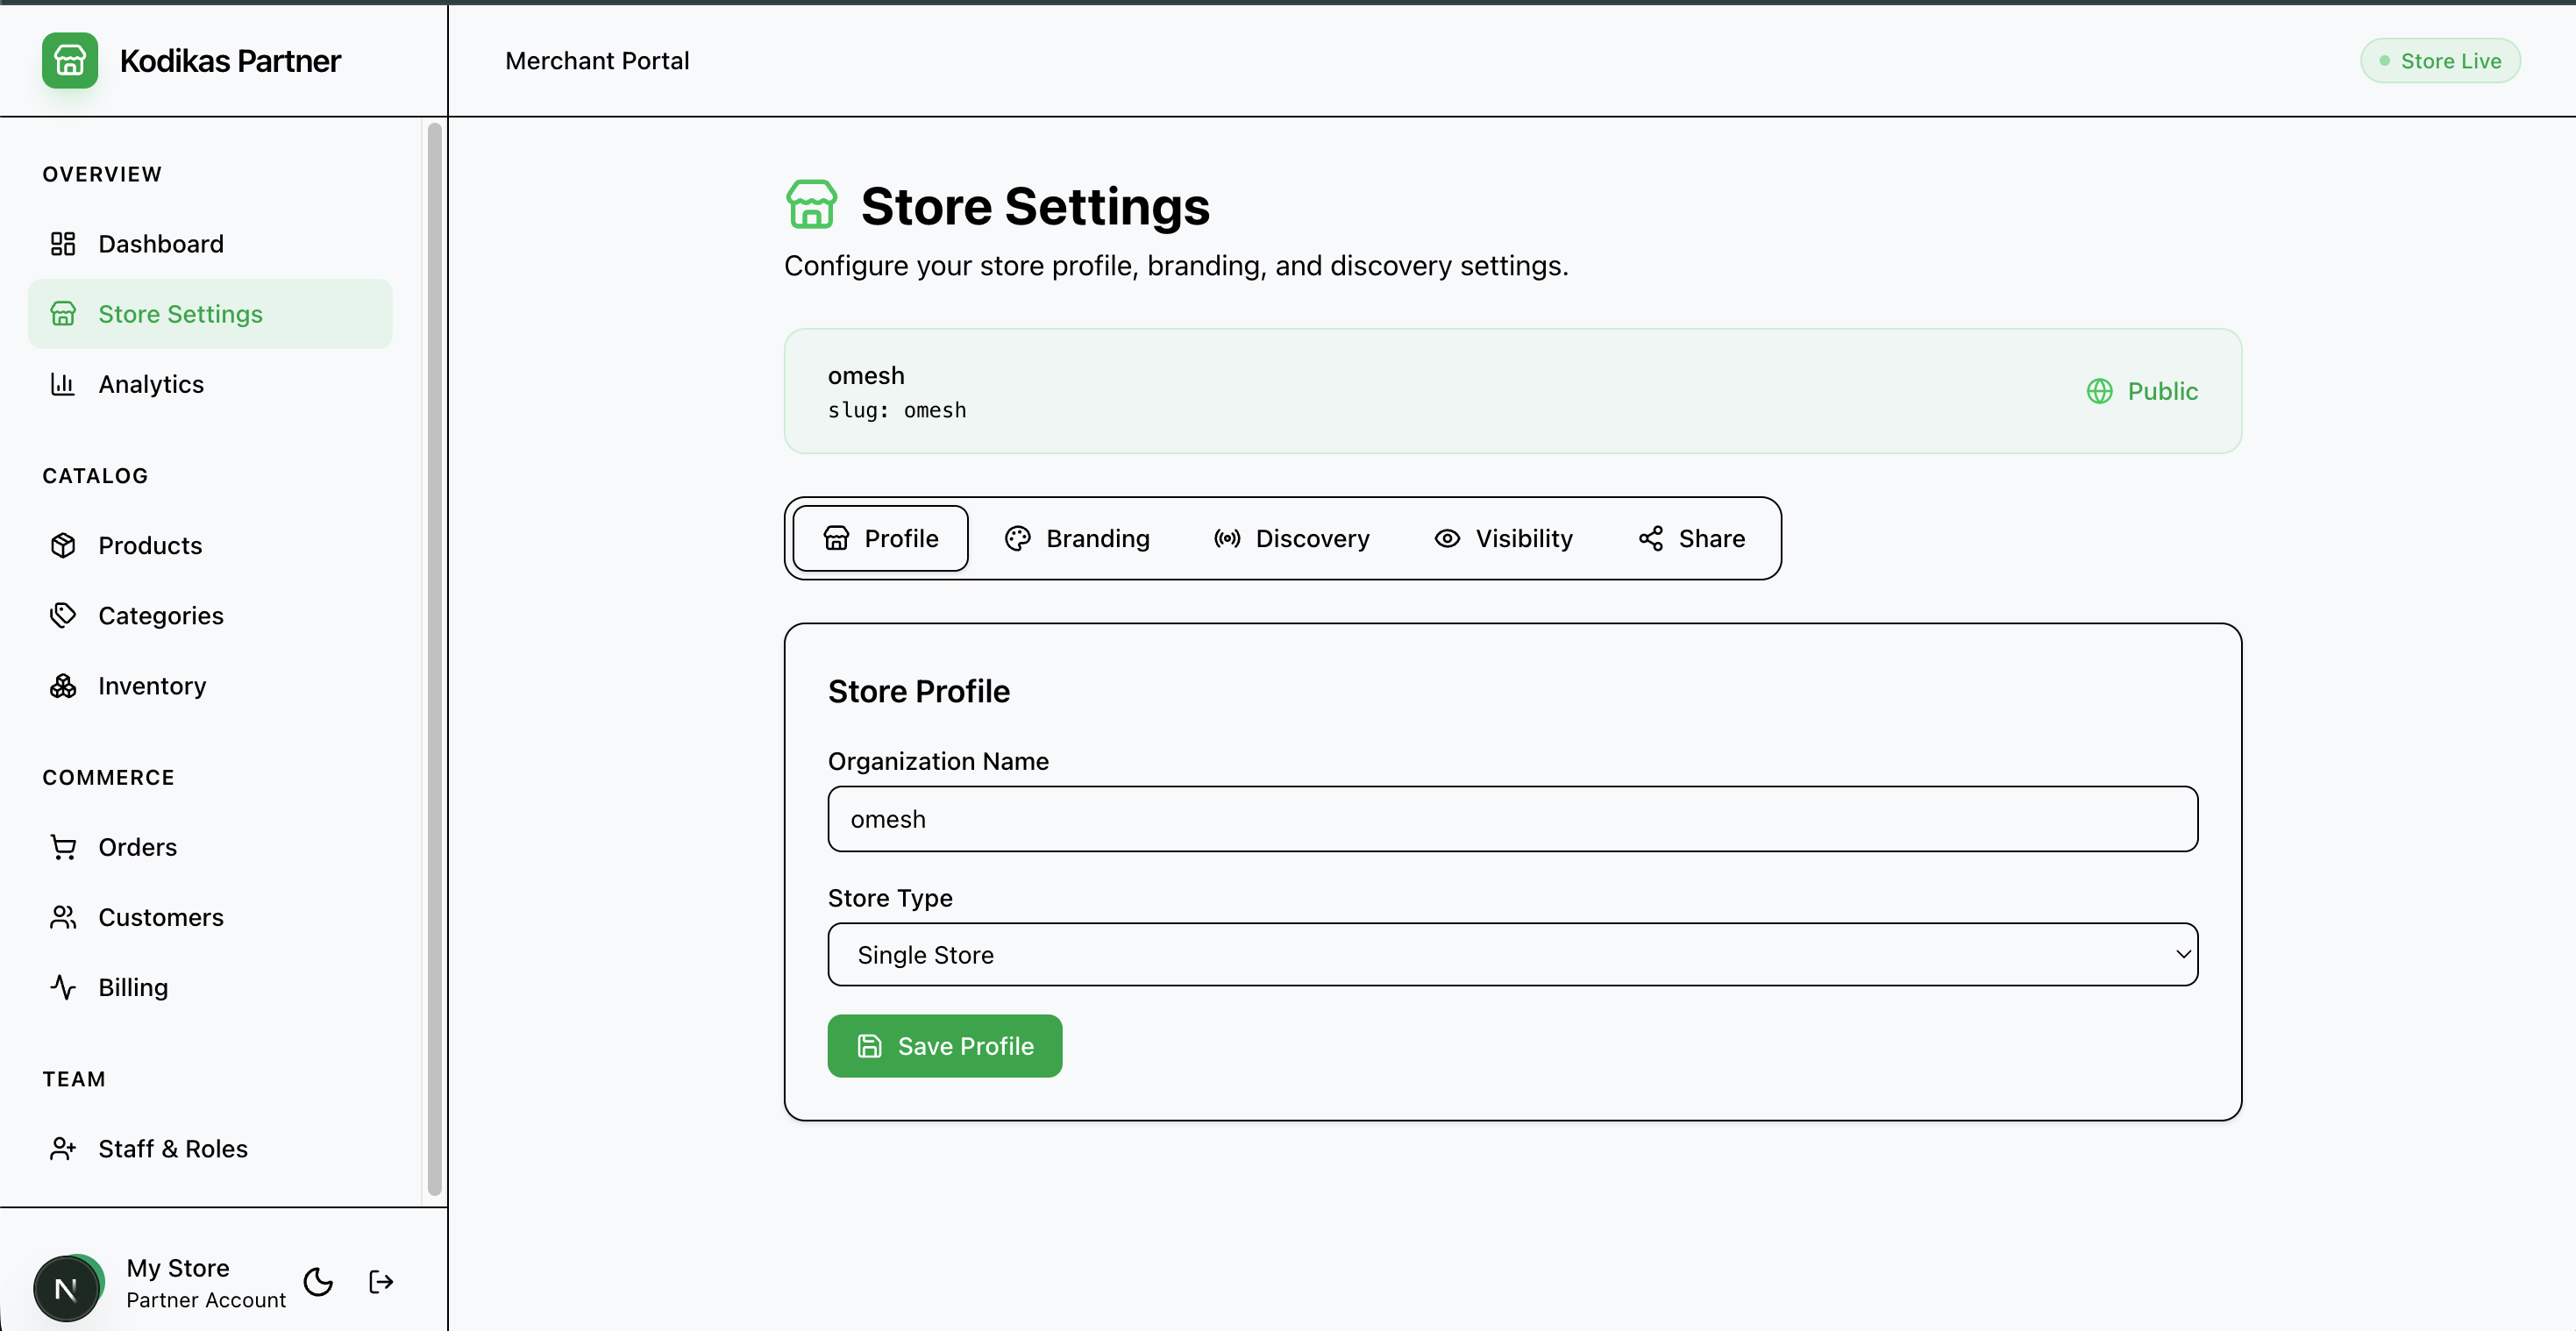Image resolution: width=2576 pixels, height=1331 pixels.
Task: Click the Analytics bar chart icon
Action: [x=63, y=384]
